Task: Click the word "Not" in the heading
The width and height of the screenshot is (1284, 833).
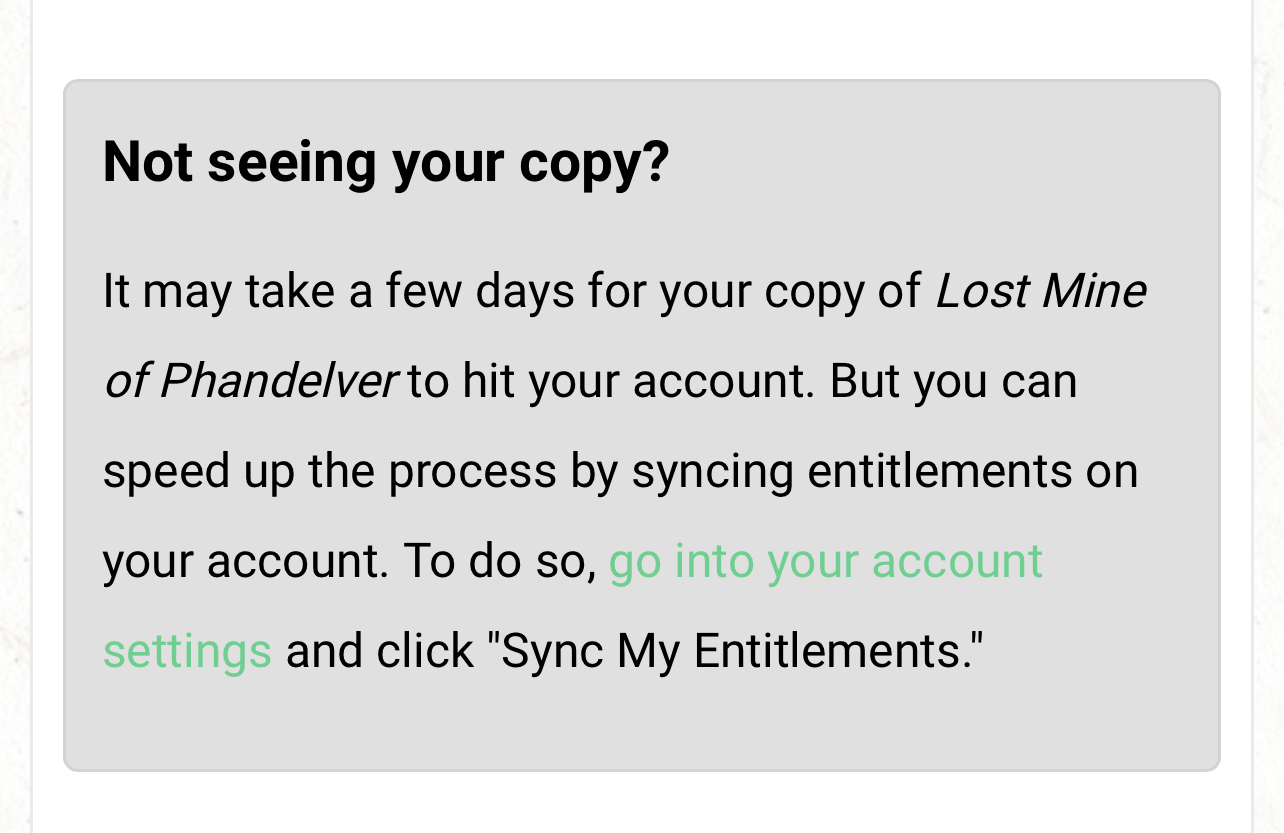Action: 146,162
